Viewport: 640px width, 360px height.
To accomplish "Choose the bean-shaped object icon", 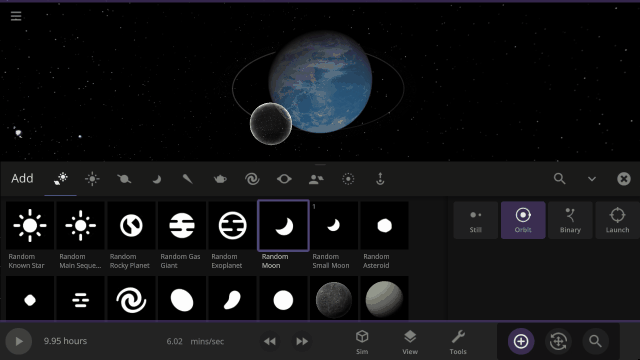I will point(232,298).
